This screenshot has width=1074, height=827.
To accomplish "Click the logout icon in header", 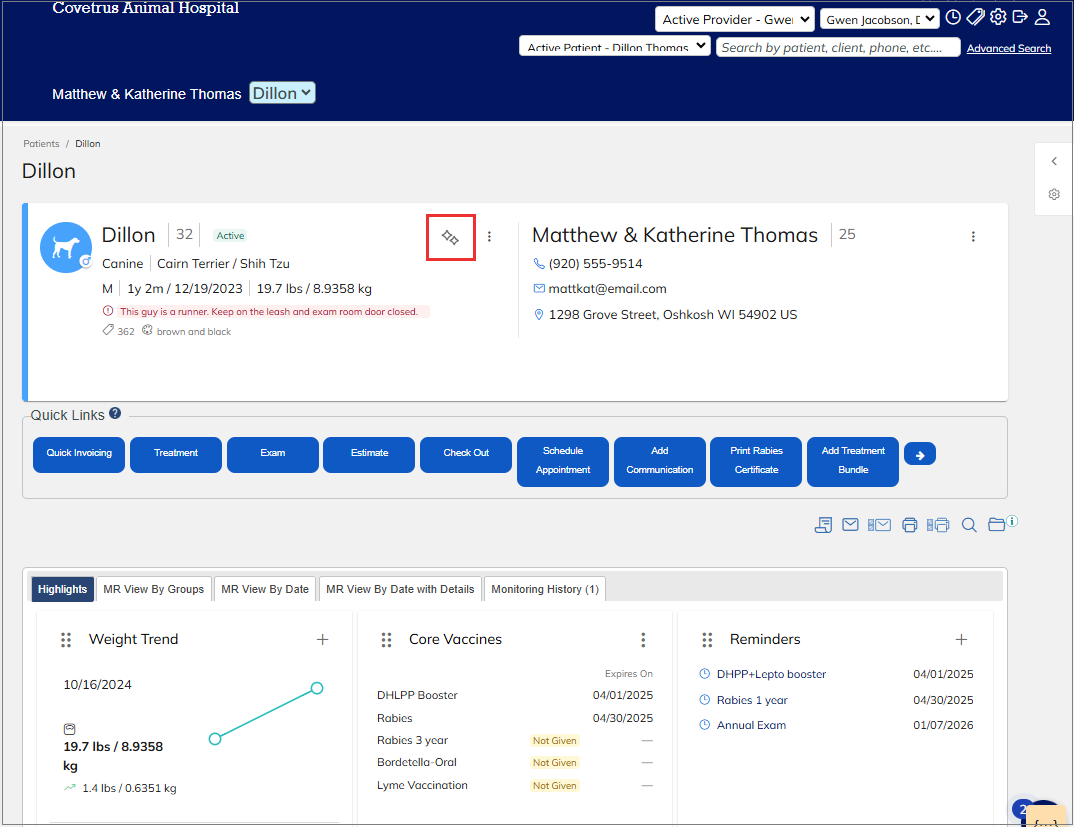I will pyautogui.click(x=1020, y=17).
